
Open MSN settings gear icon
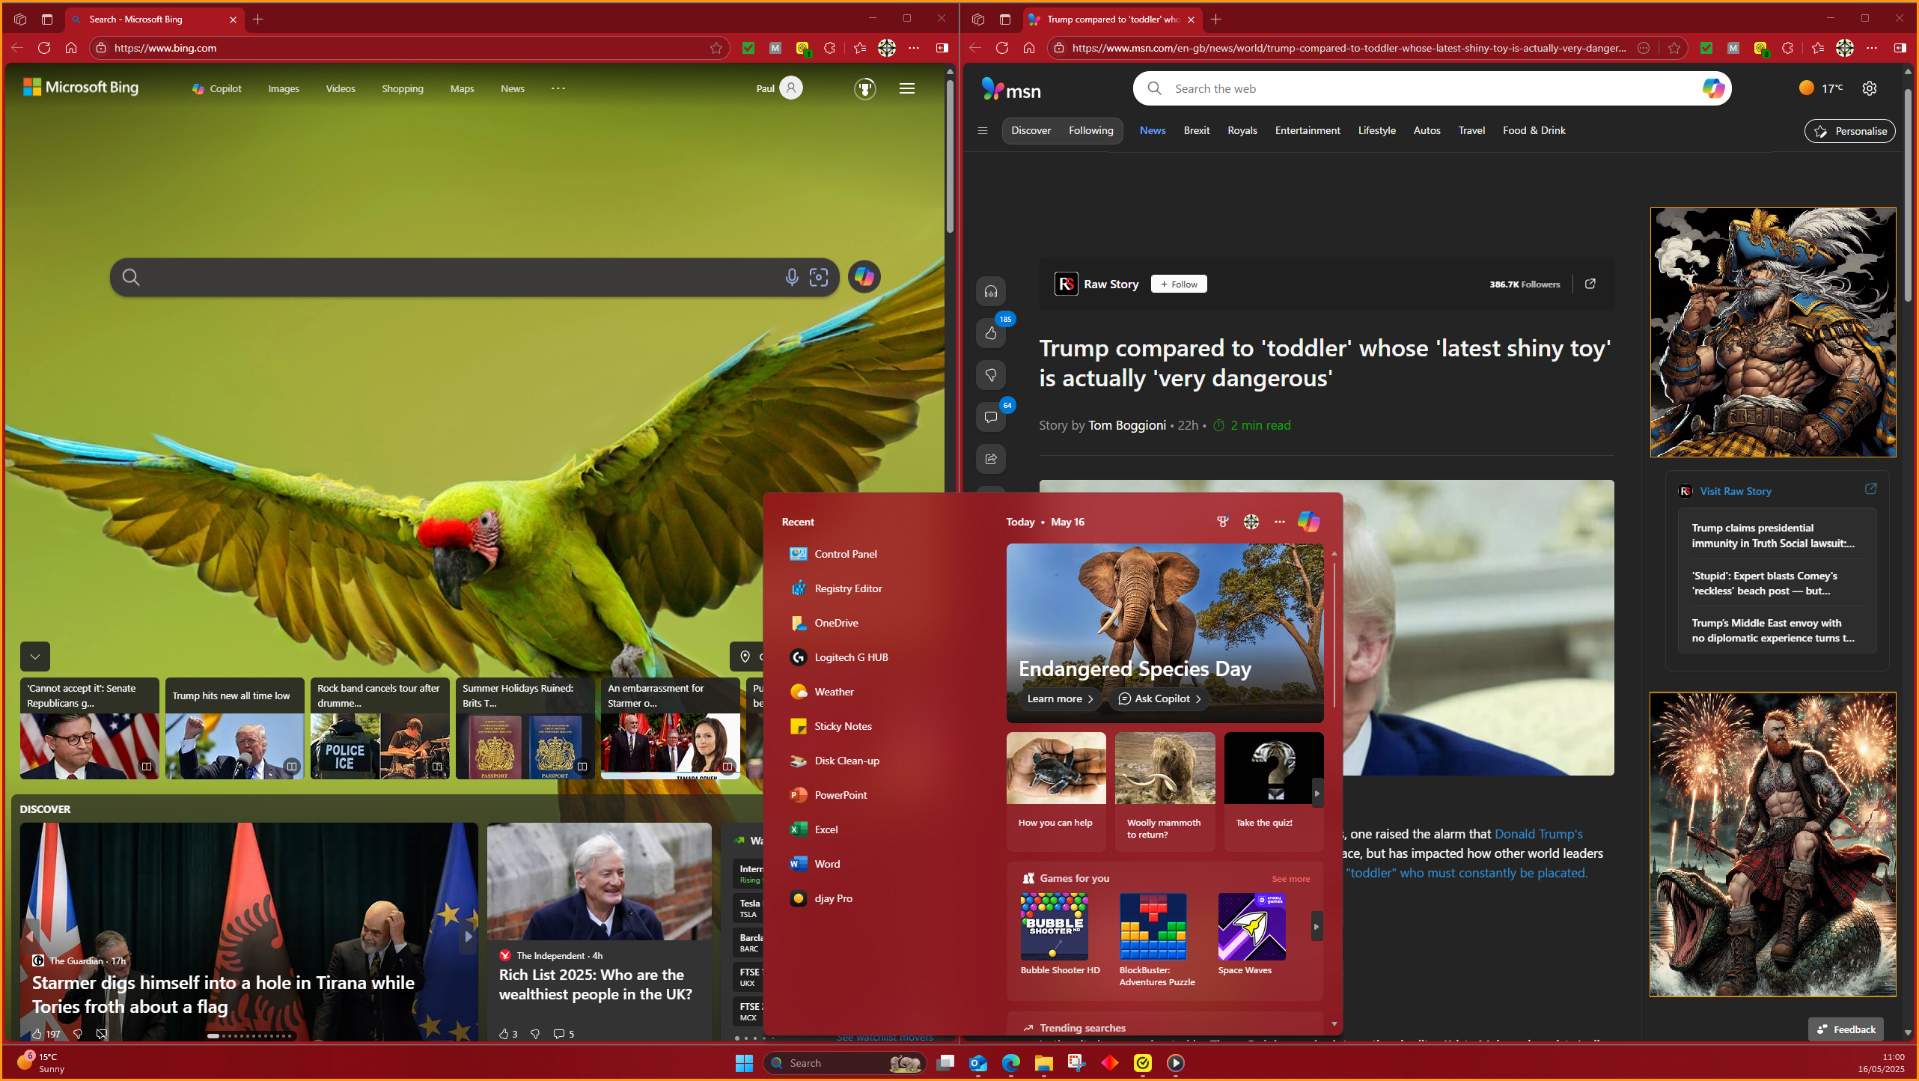pyautogui.click(x=1869, y=88)
